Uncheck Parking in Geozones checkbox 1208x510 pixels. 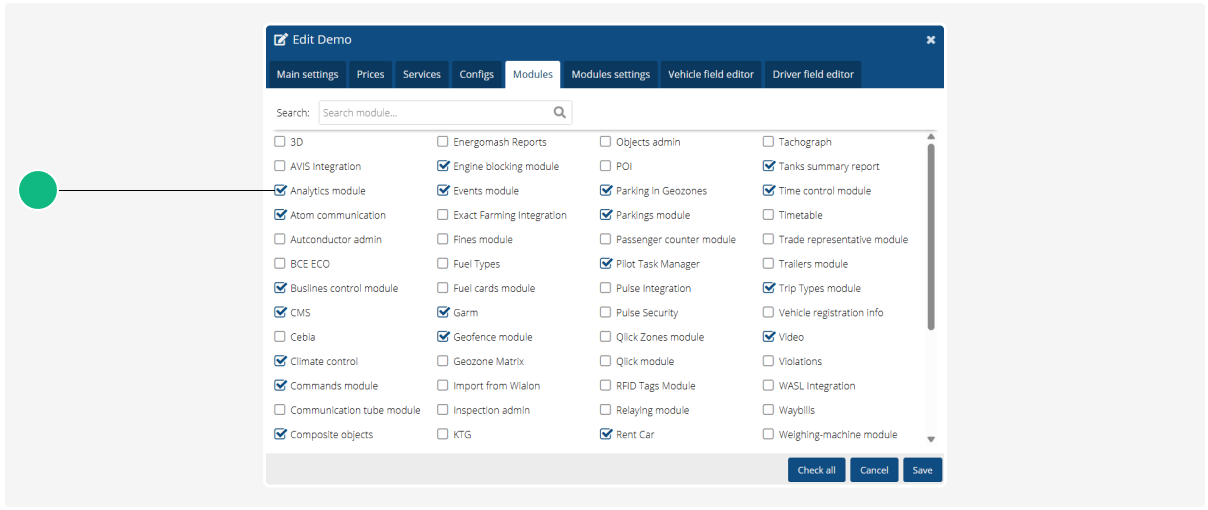(x=606, y=190)
